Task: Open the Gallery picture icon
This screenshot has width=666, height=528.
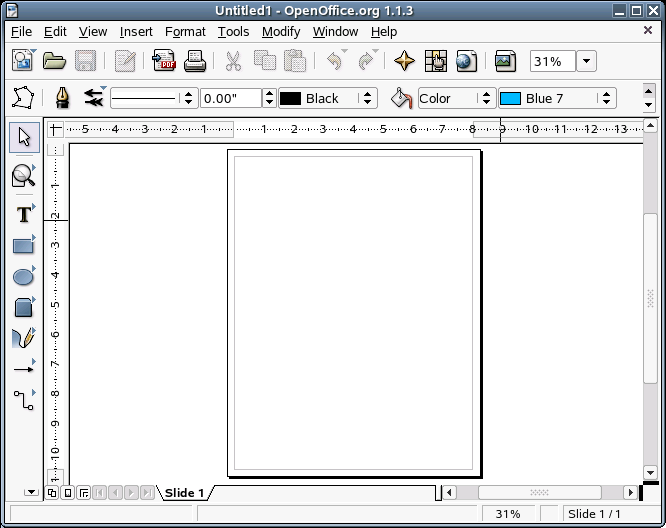Action: point(505,61)
